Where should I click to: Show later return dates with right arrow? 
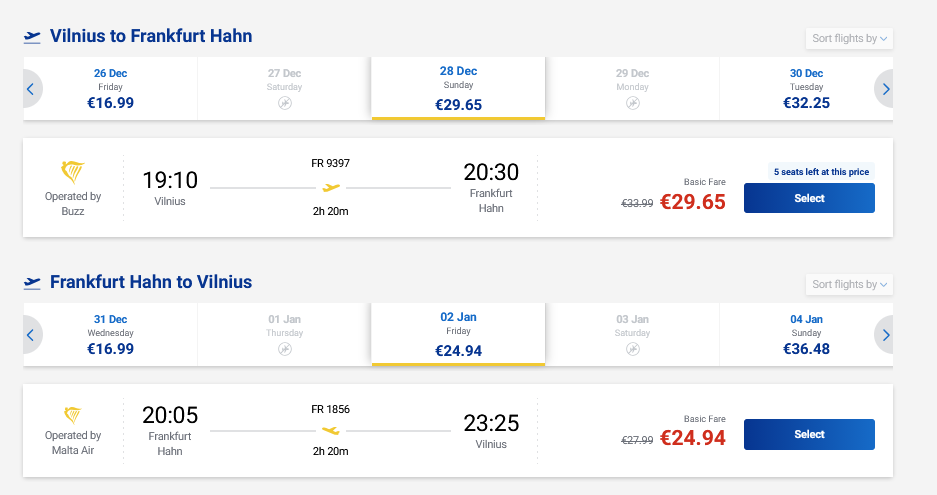click(885, 335)
